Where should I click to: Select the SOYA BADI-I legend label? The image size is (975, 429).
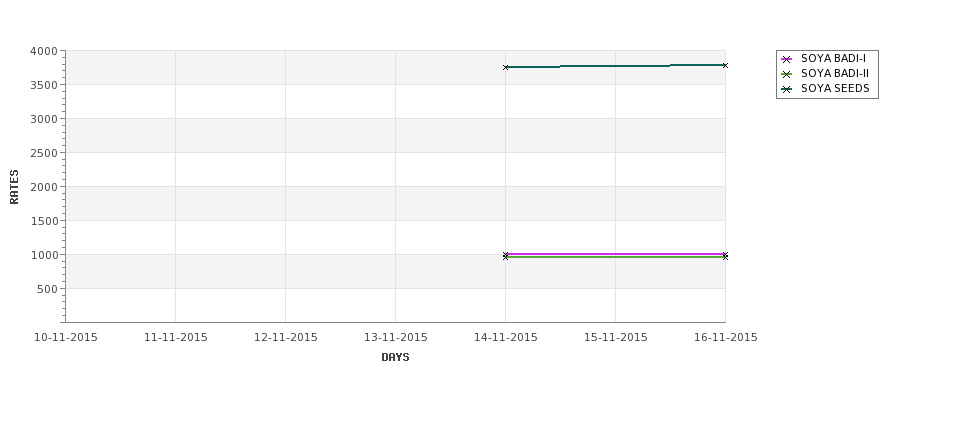pos(833,58)
